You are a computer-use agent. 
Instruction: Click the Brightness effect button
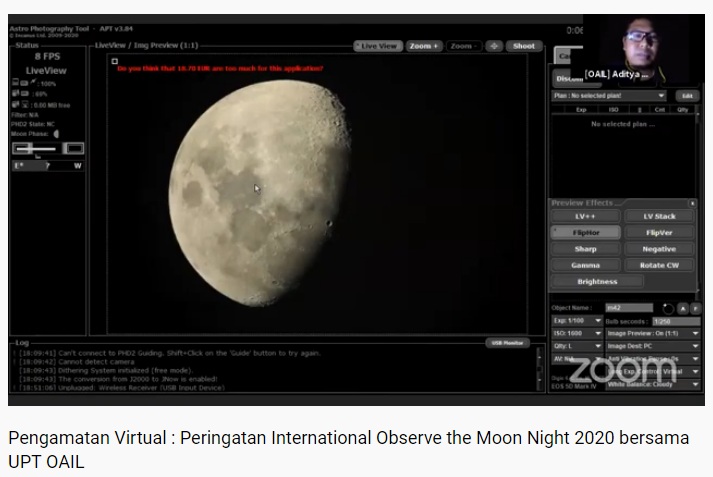(597, 281)
